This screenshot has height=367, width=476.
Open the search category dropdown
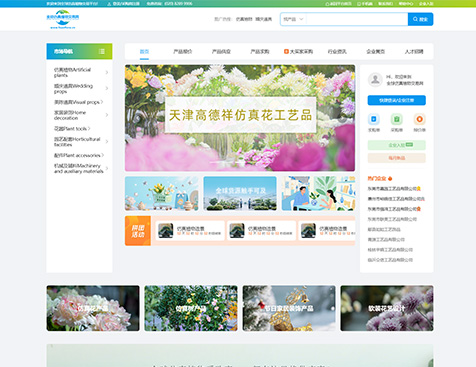click(x=293, y=19)
